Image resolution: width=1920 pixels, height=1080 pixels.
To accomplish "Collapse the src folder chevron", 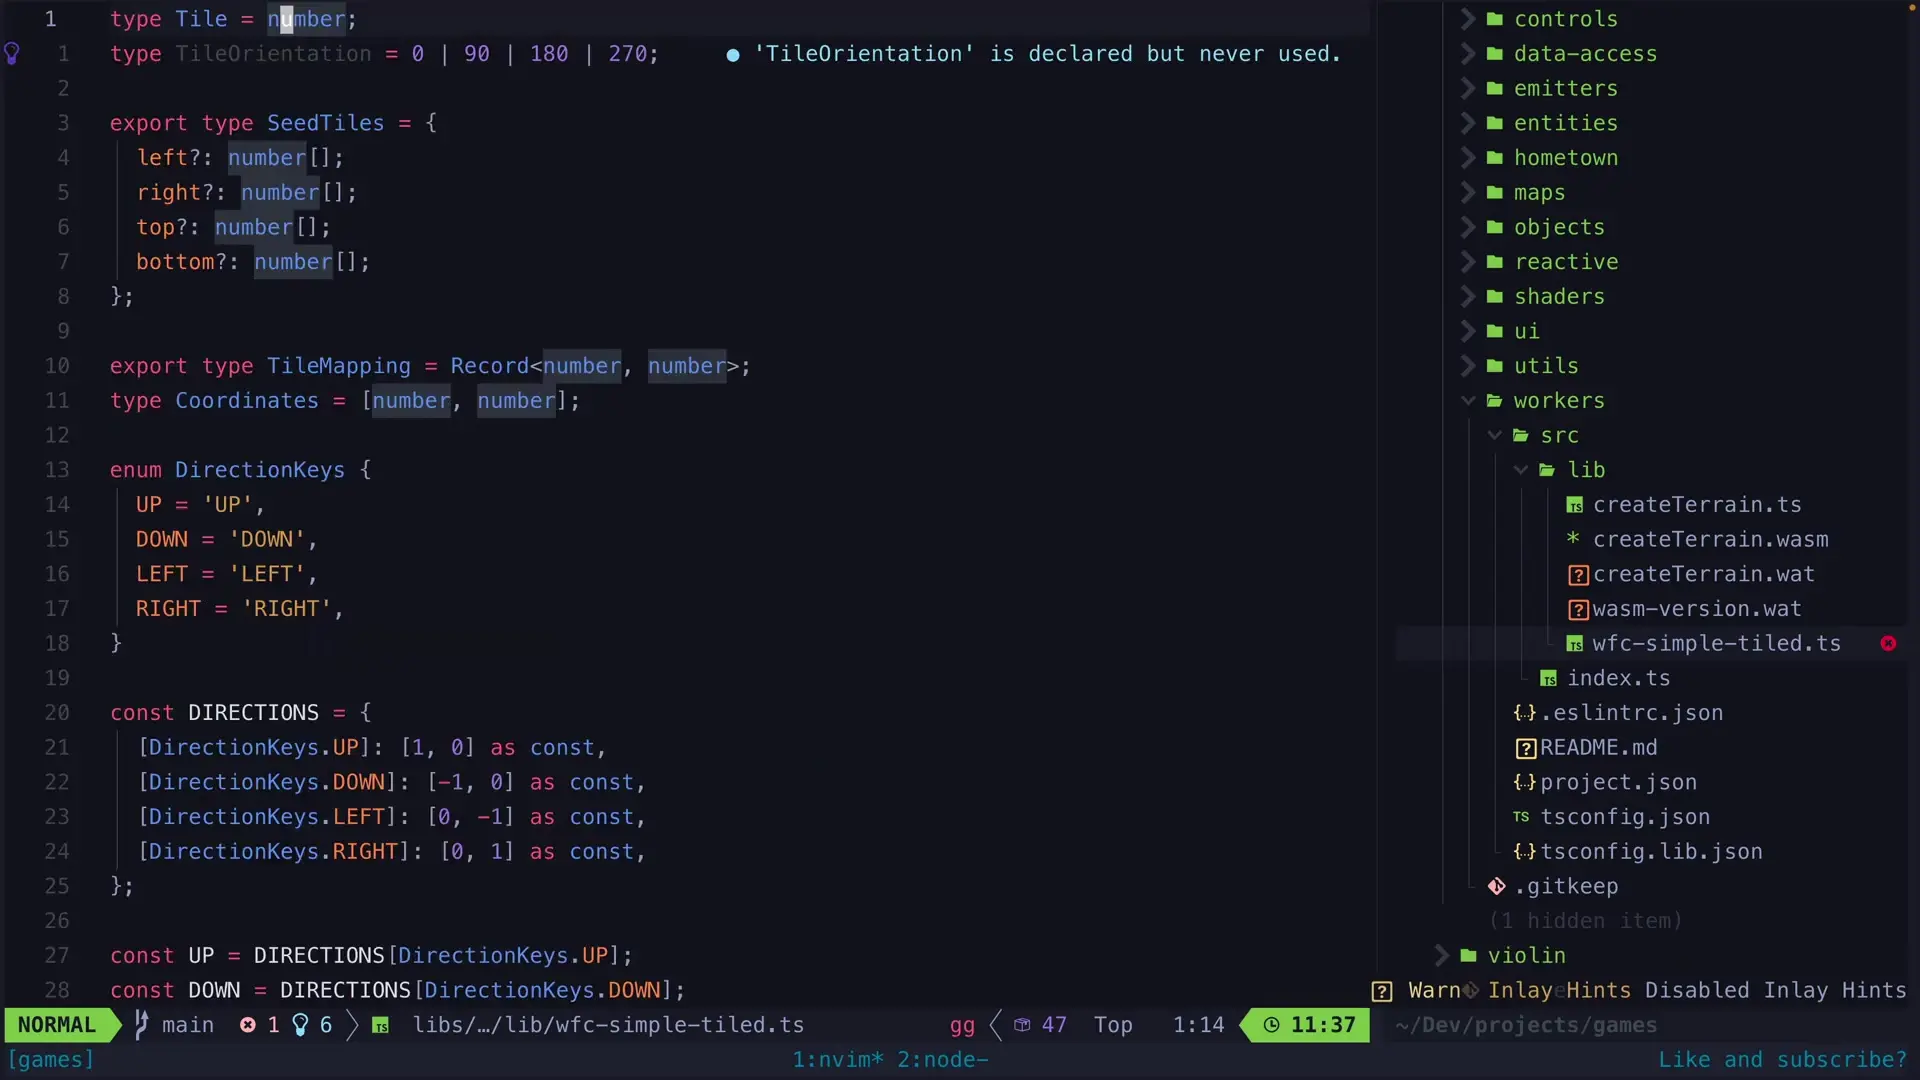I will (1495, 436).
